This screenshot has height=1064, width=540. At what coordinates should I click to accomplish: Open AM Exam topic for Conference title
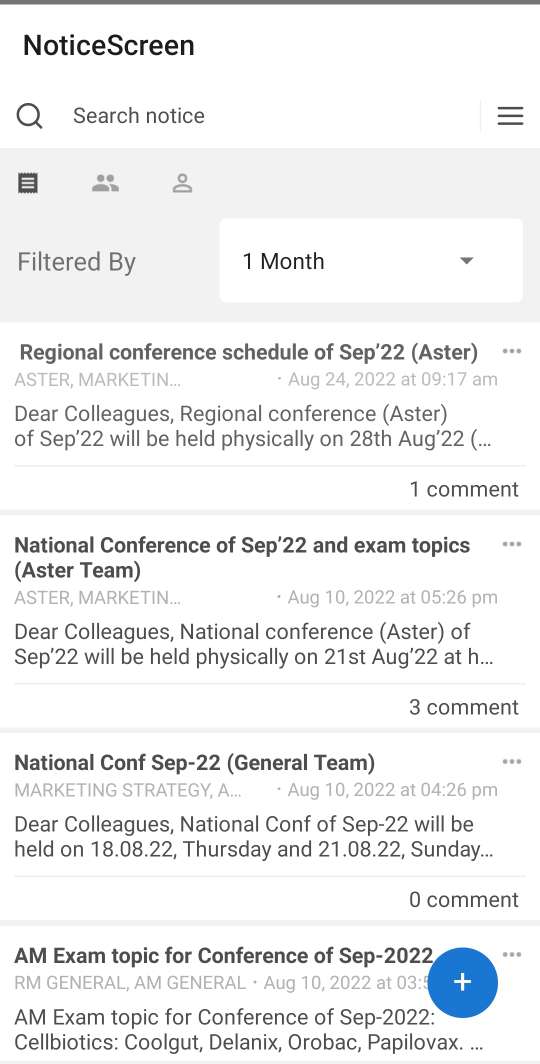(x=223, y=955)
